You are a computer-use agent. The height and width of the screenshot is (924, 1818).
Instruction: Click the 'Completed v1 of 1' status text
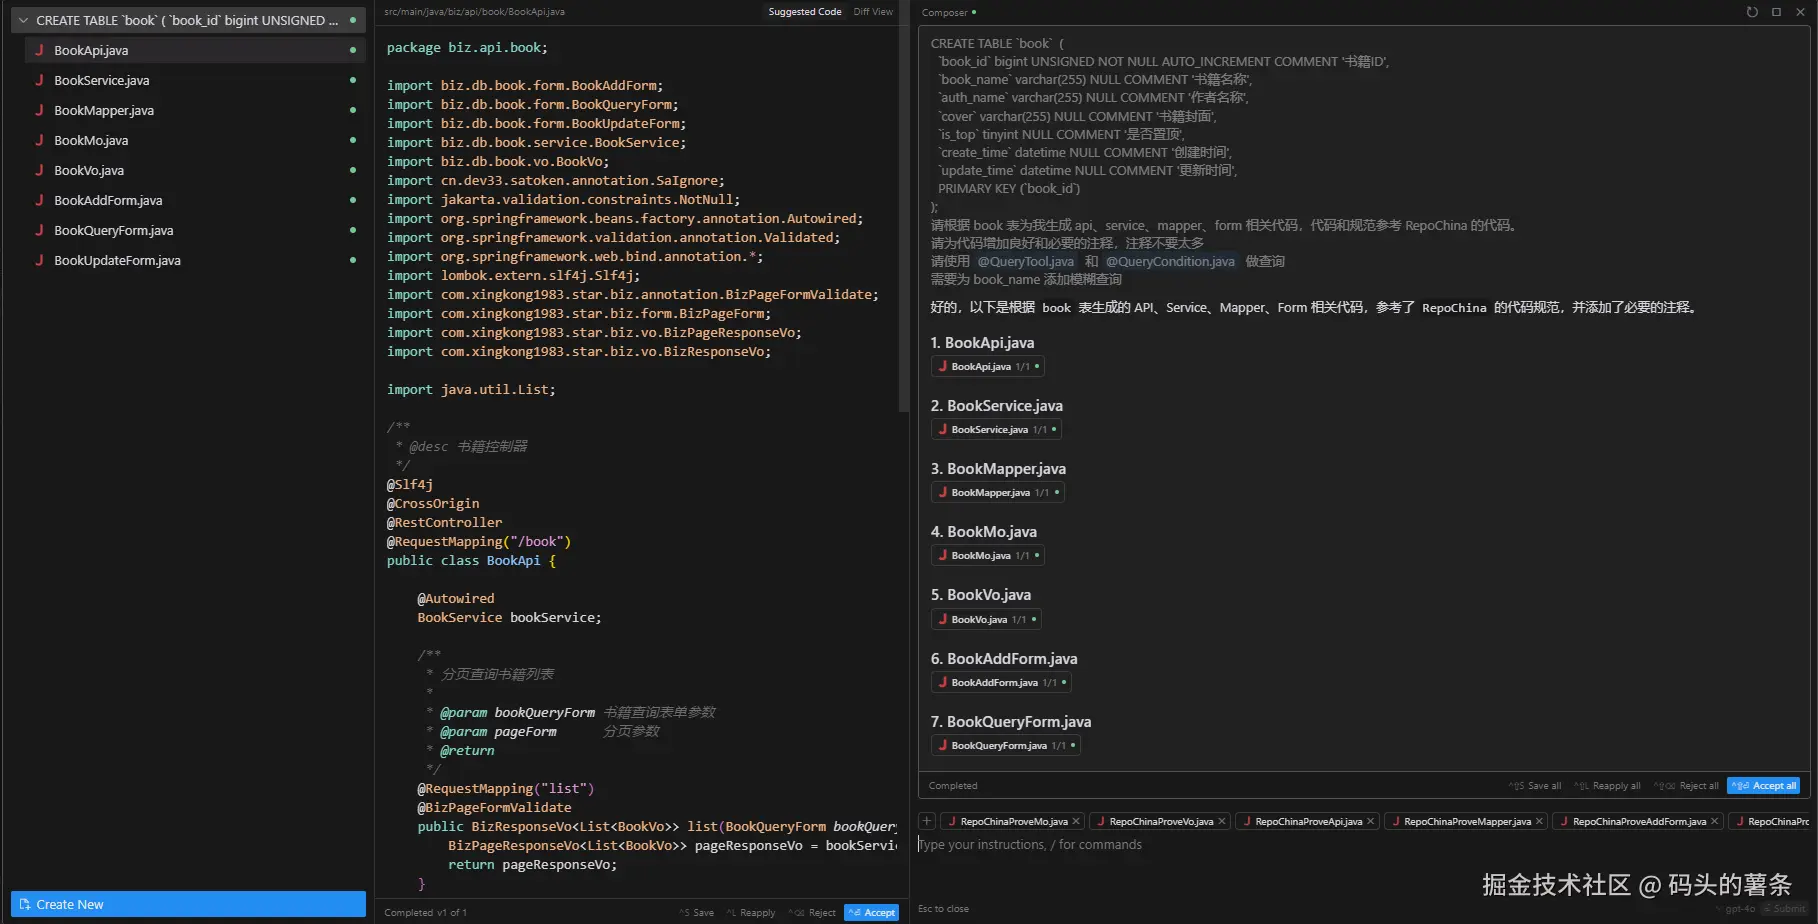[x=425, y=912]
